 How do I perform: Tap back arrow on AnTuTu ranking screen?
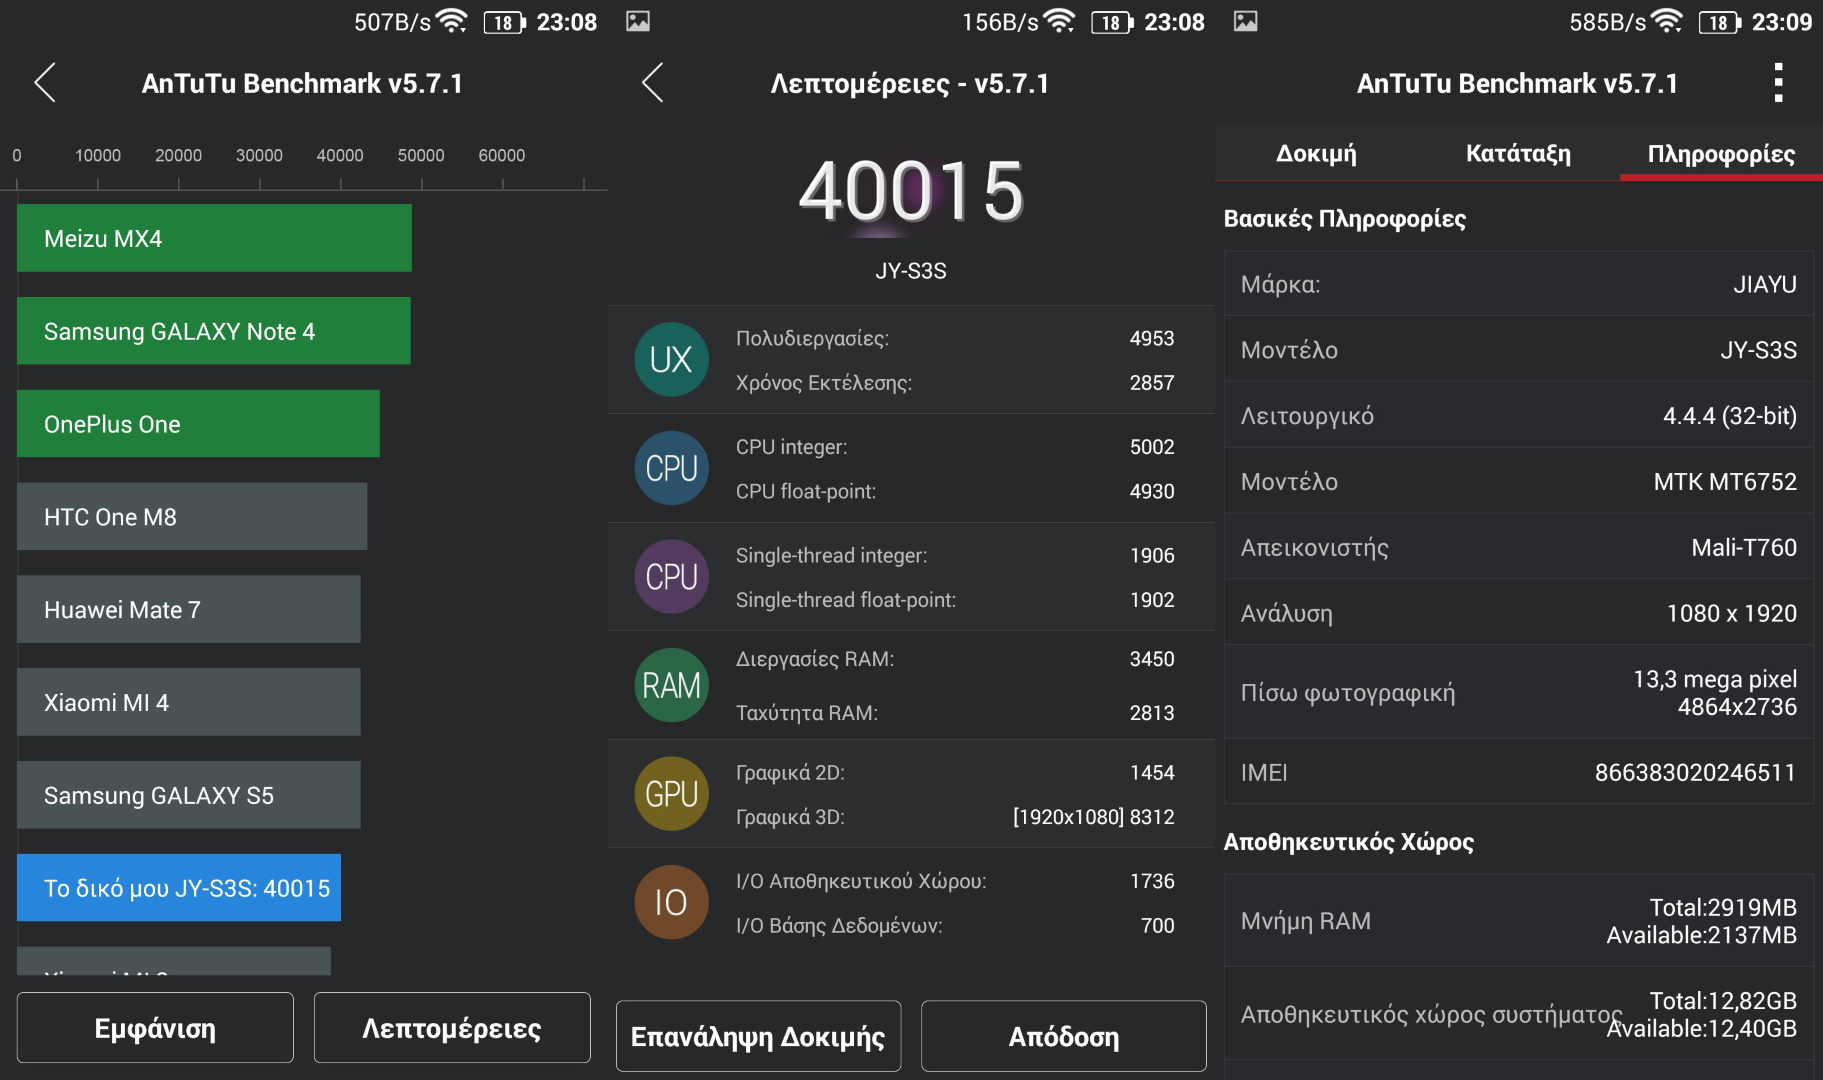point(45,83)
